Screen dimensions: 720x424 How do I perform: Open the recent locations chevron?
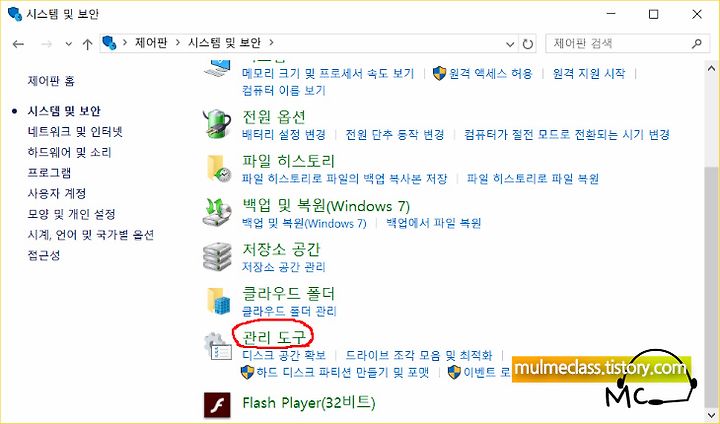point(68,44)
